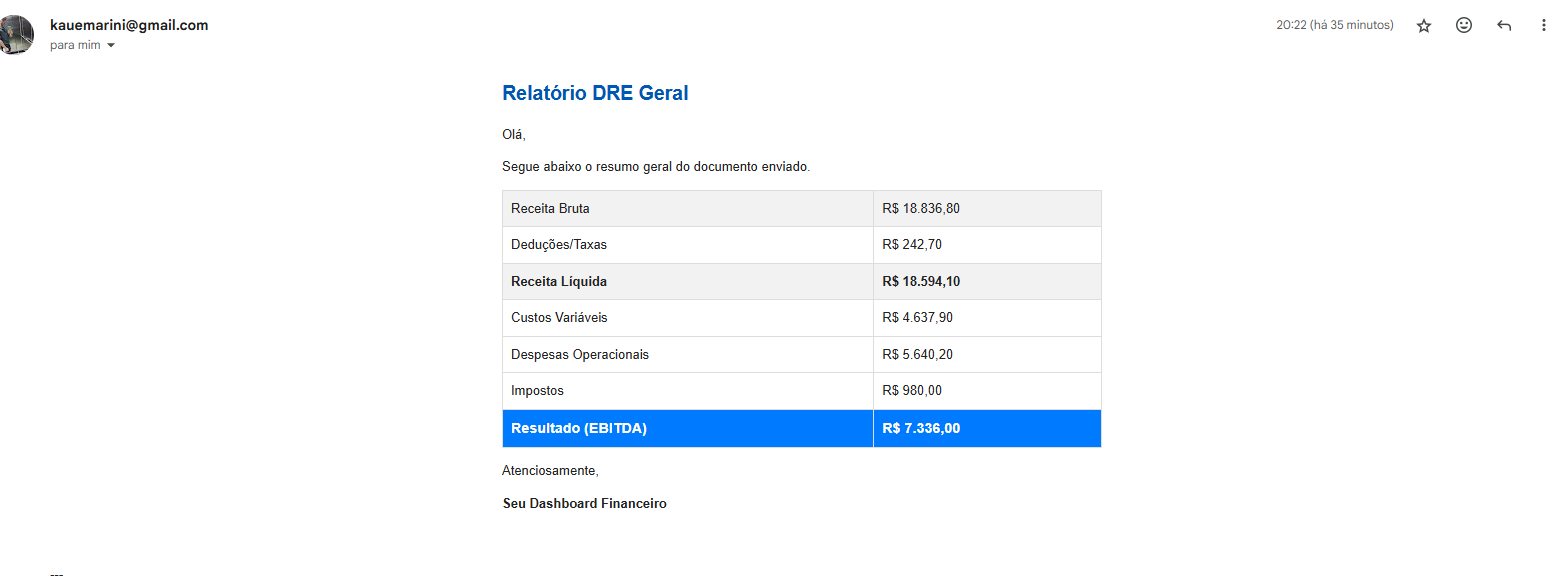Click the Despesas Operacionais row label

tap(579, 355)
